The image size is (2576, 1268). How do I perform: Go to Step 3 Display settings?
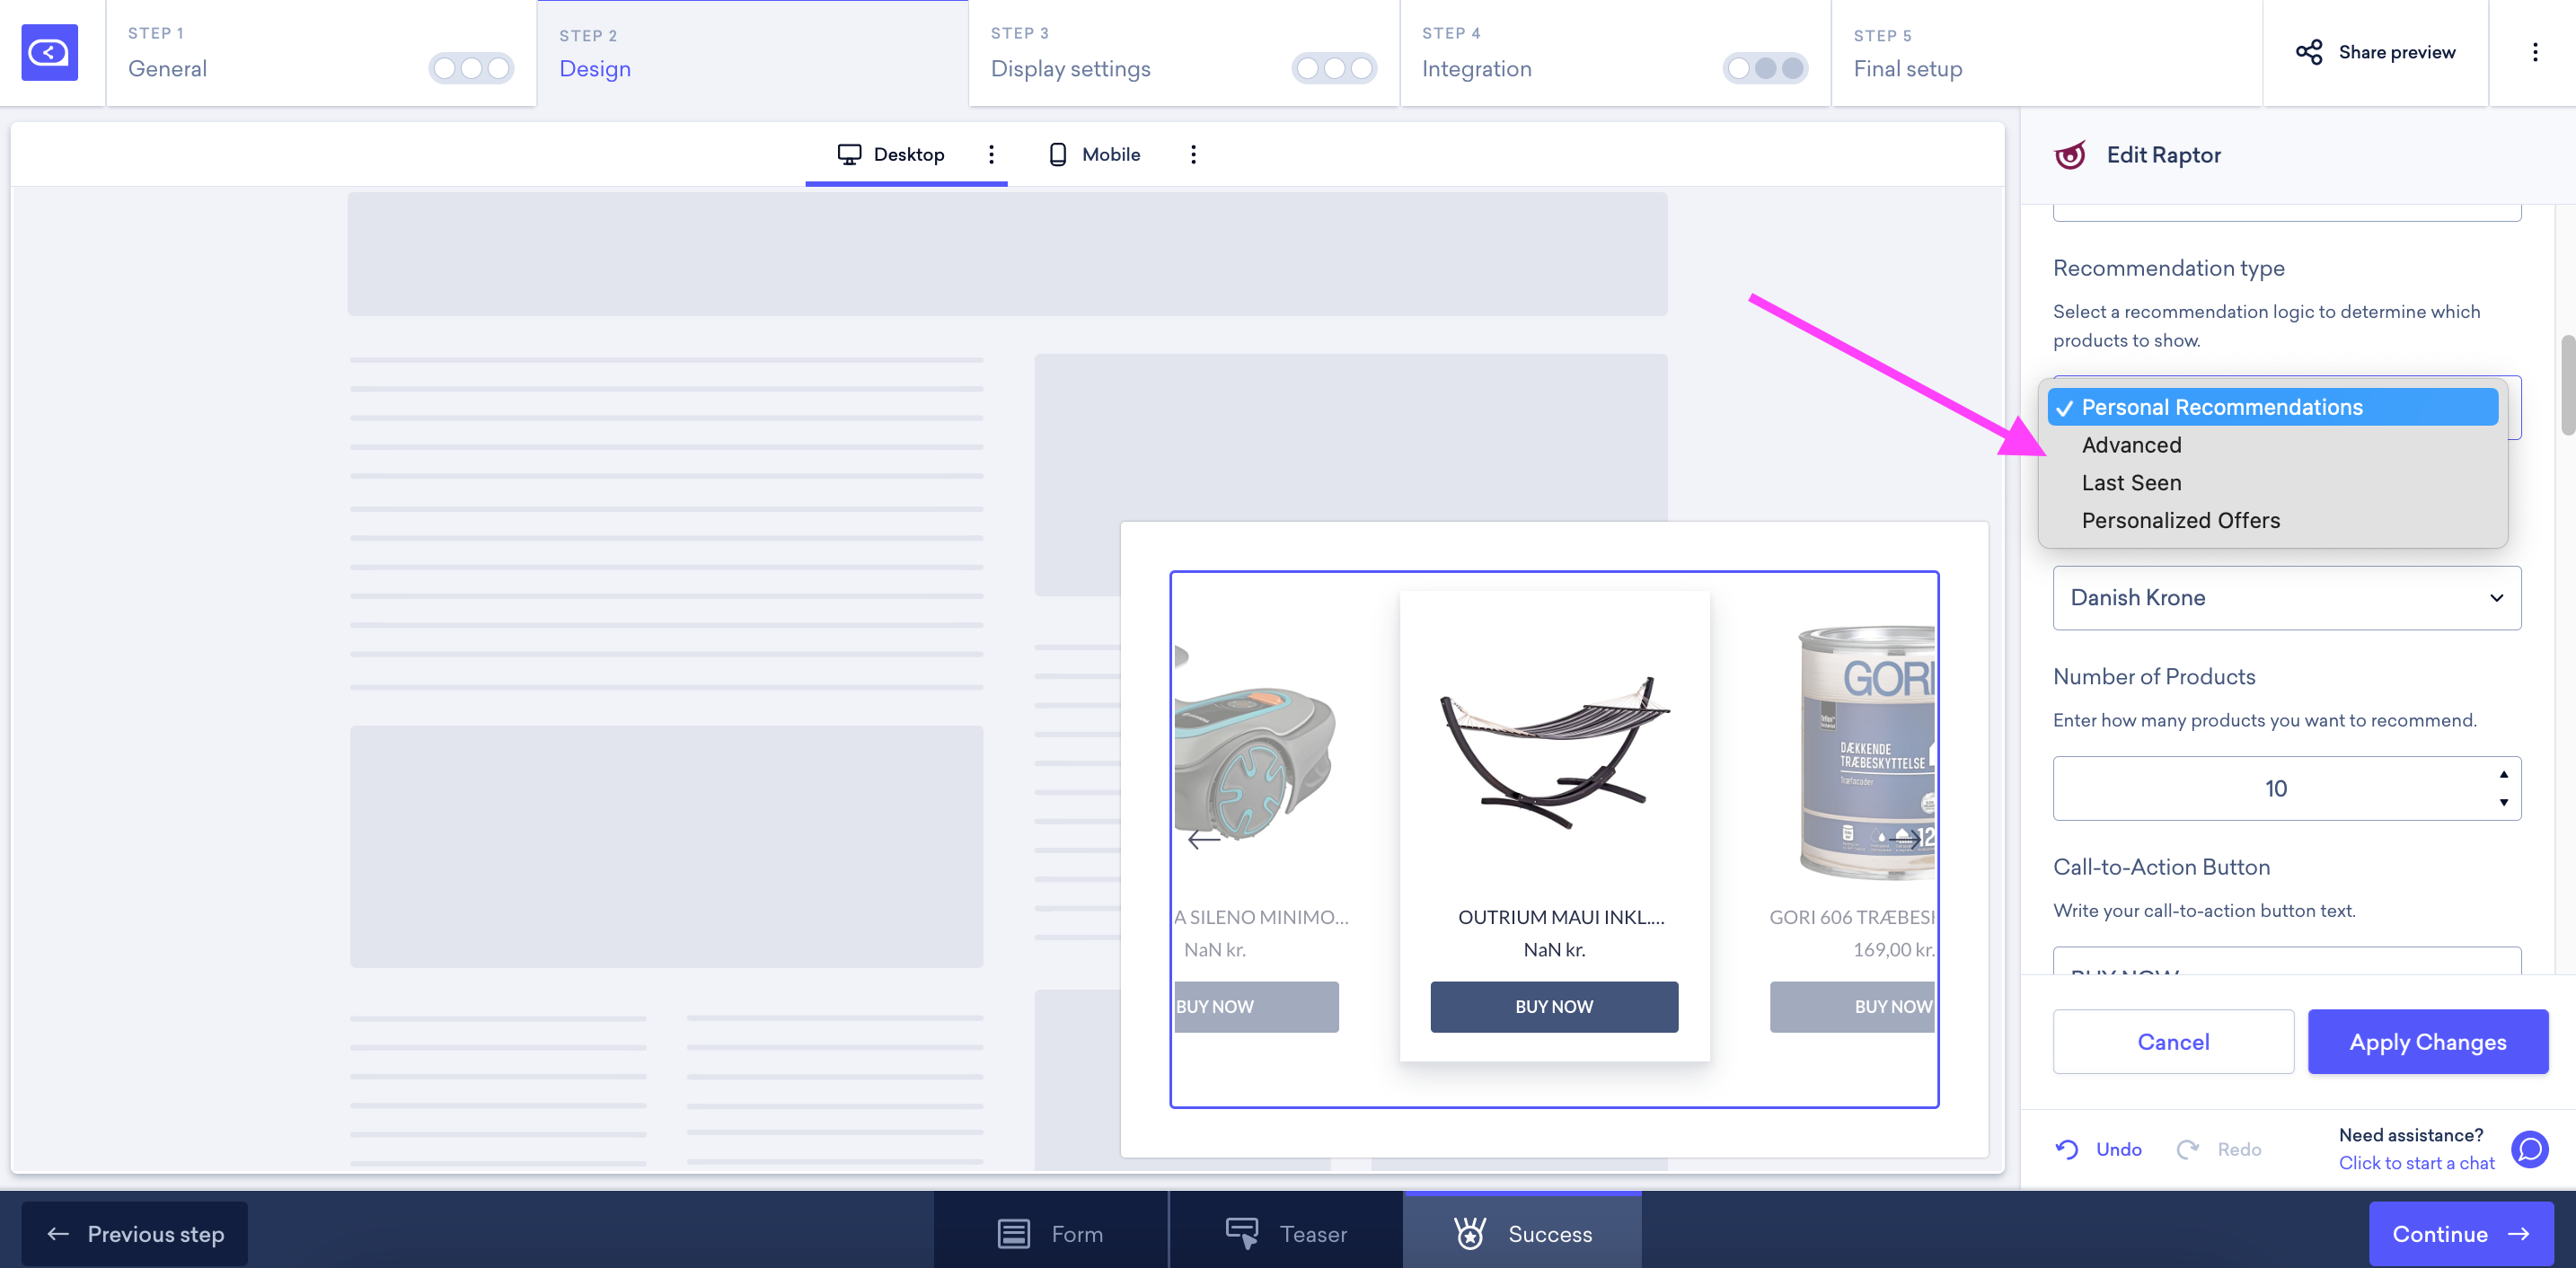(1184, 53)
